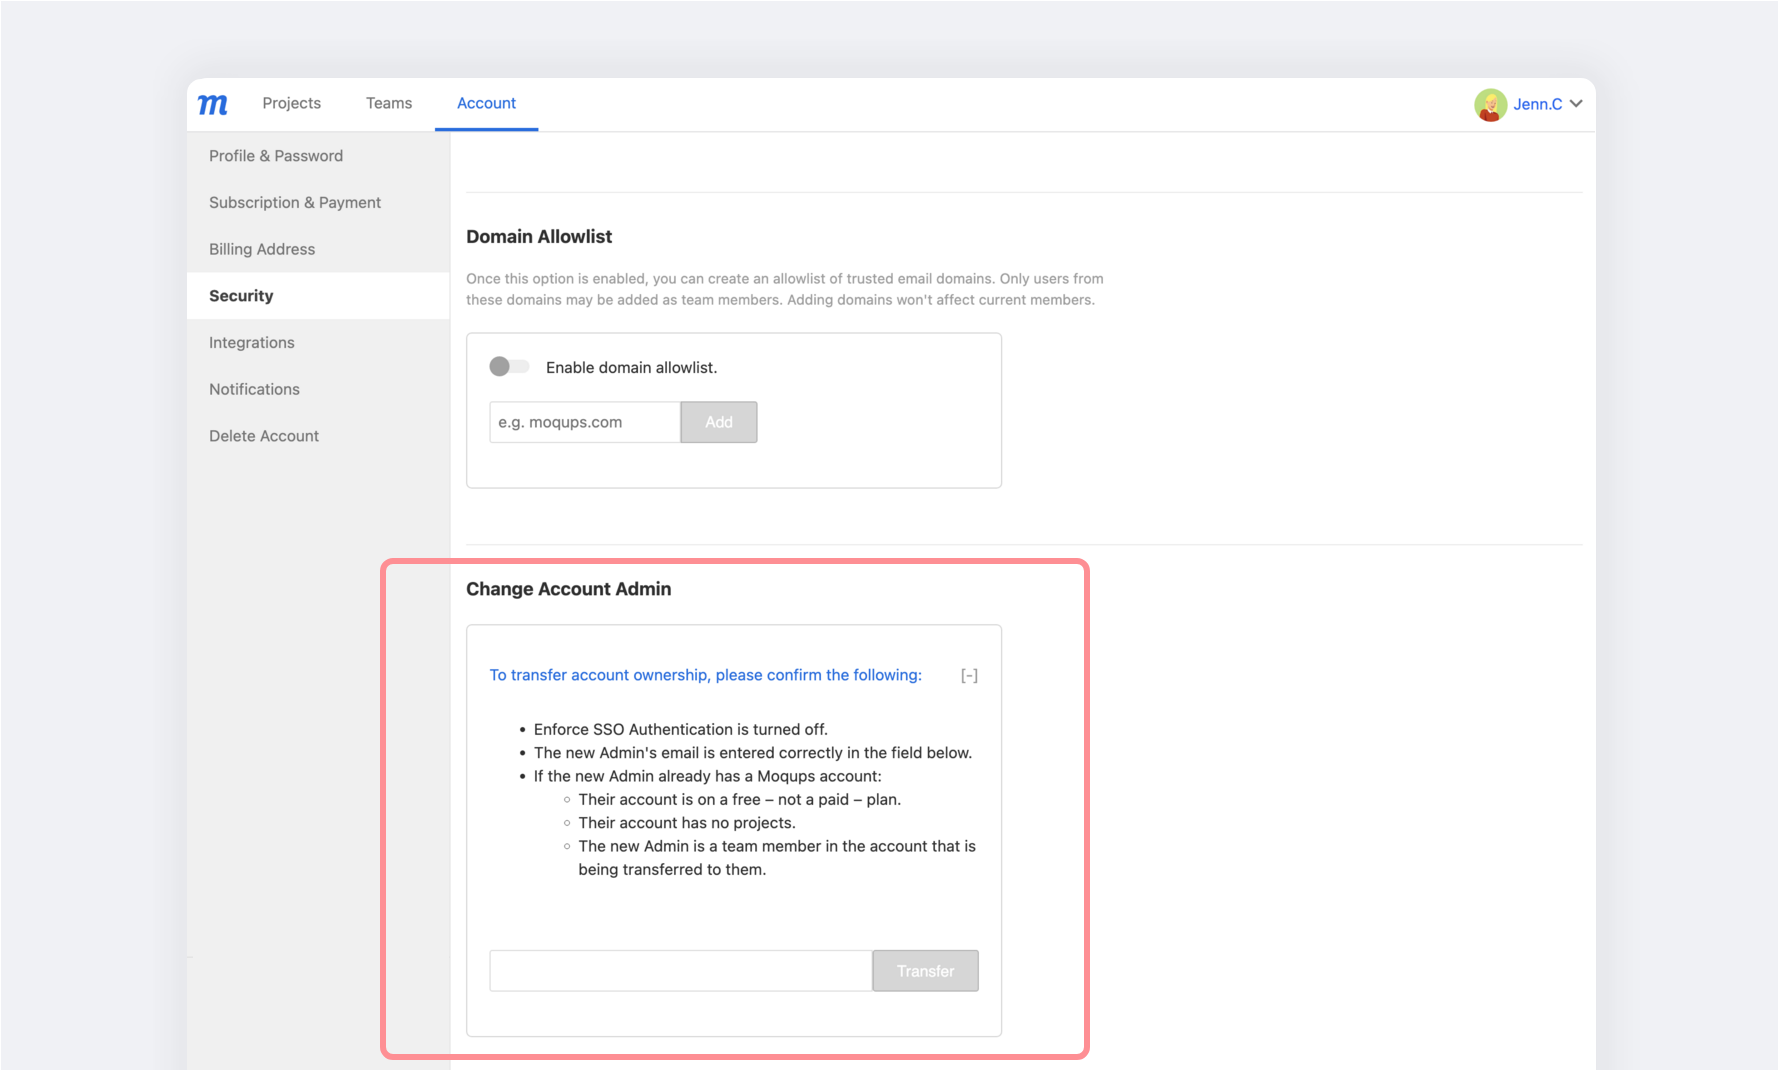Viewport: 1778px width, 1070px height.
Task: Go to Subscription & Payment section
Action: click(x=295, y=202)
